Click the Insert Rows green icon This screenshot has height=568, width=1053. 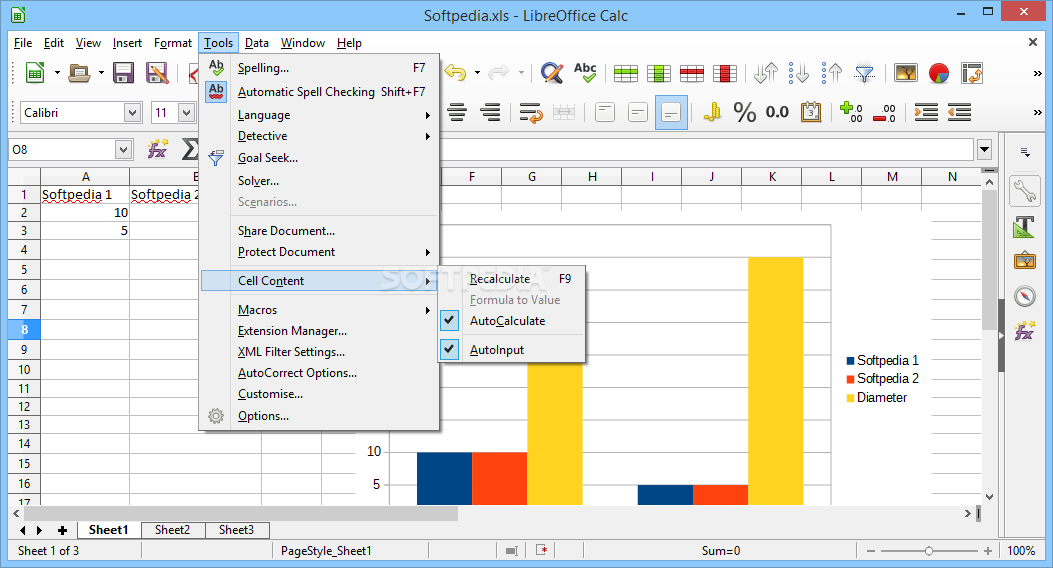pyautogui.click(x=625, y=73)
